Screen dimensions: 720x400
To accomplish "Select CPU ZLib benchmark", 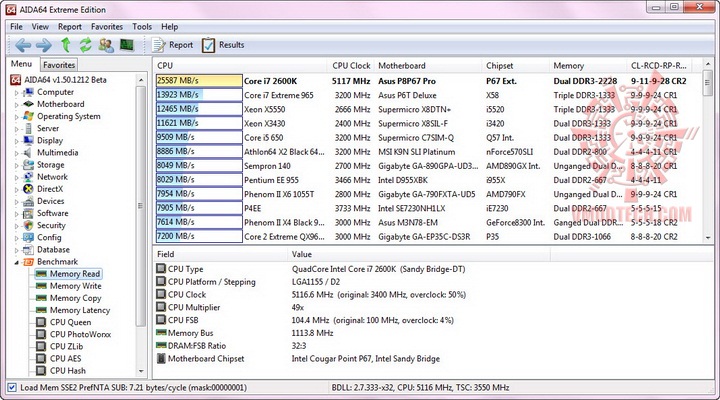I will tap(67, 346).
